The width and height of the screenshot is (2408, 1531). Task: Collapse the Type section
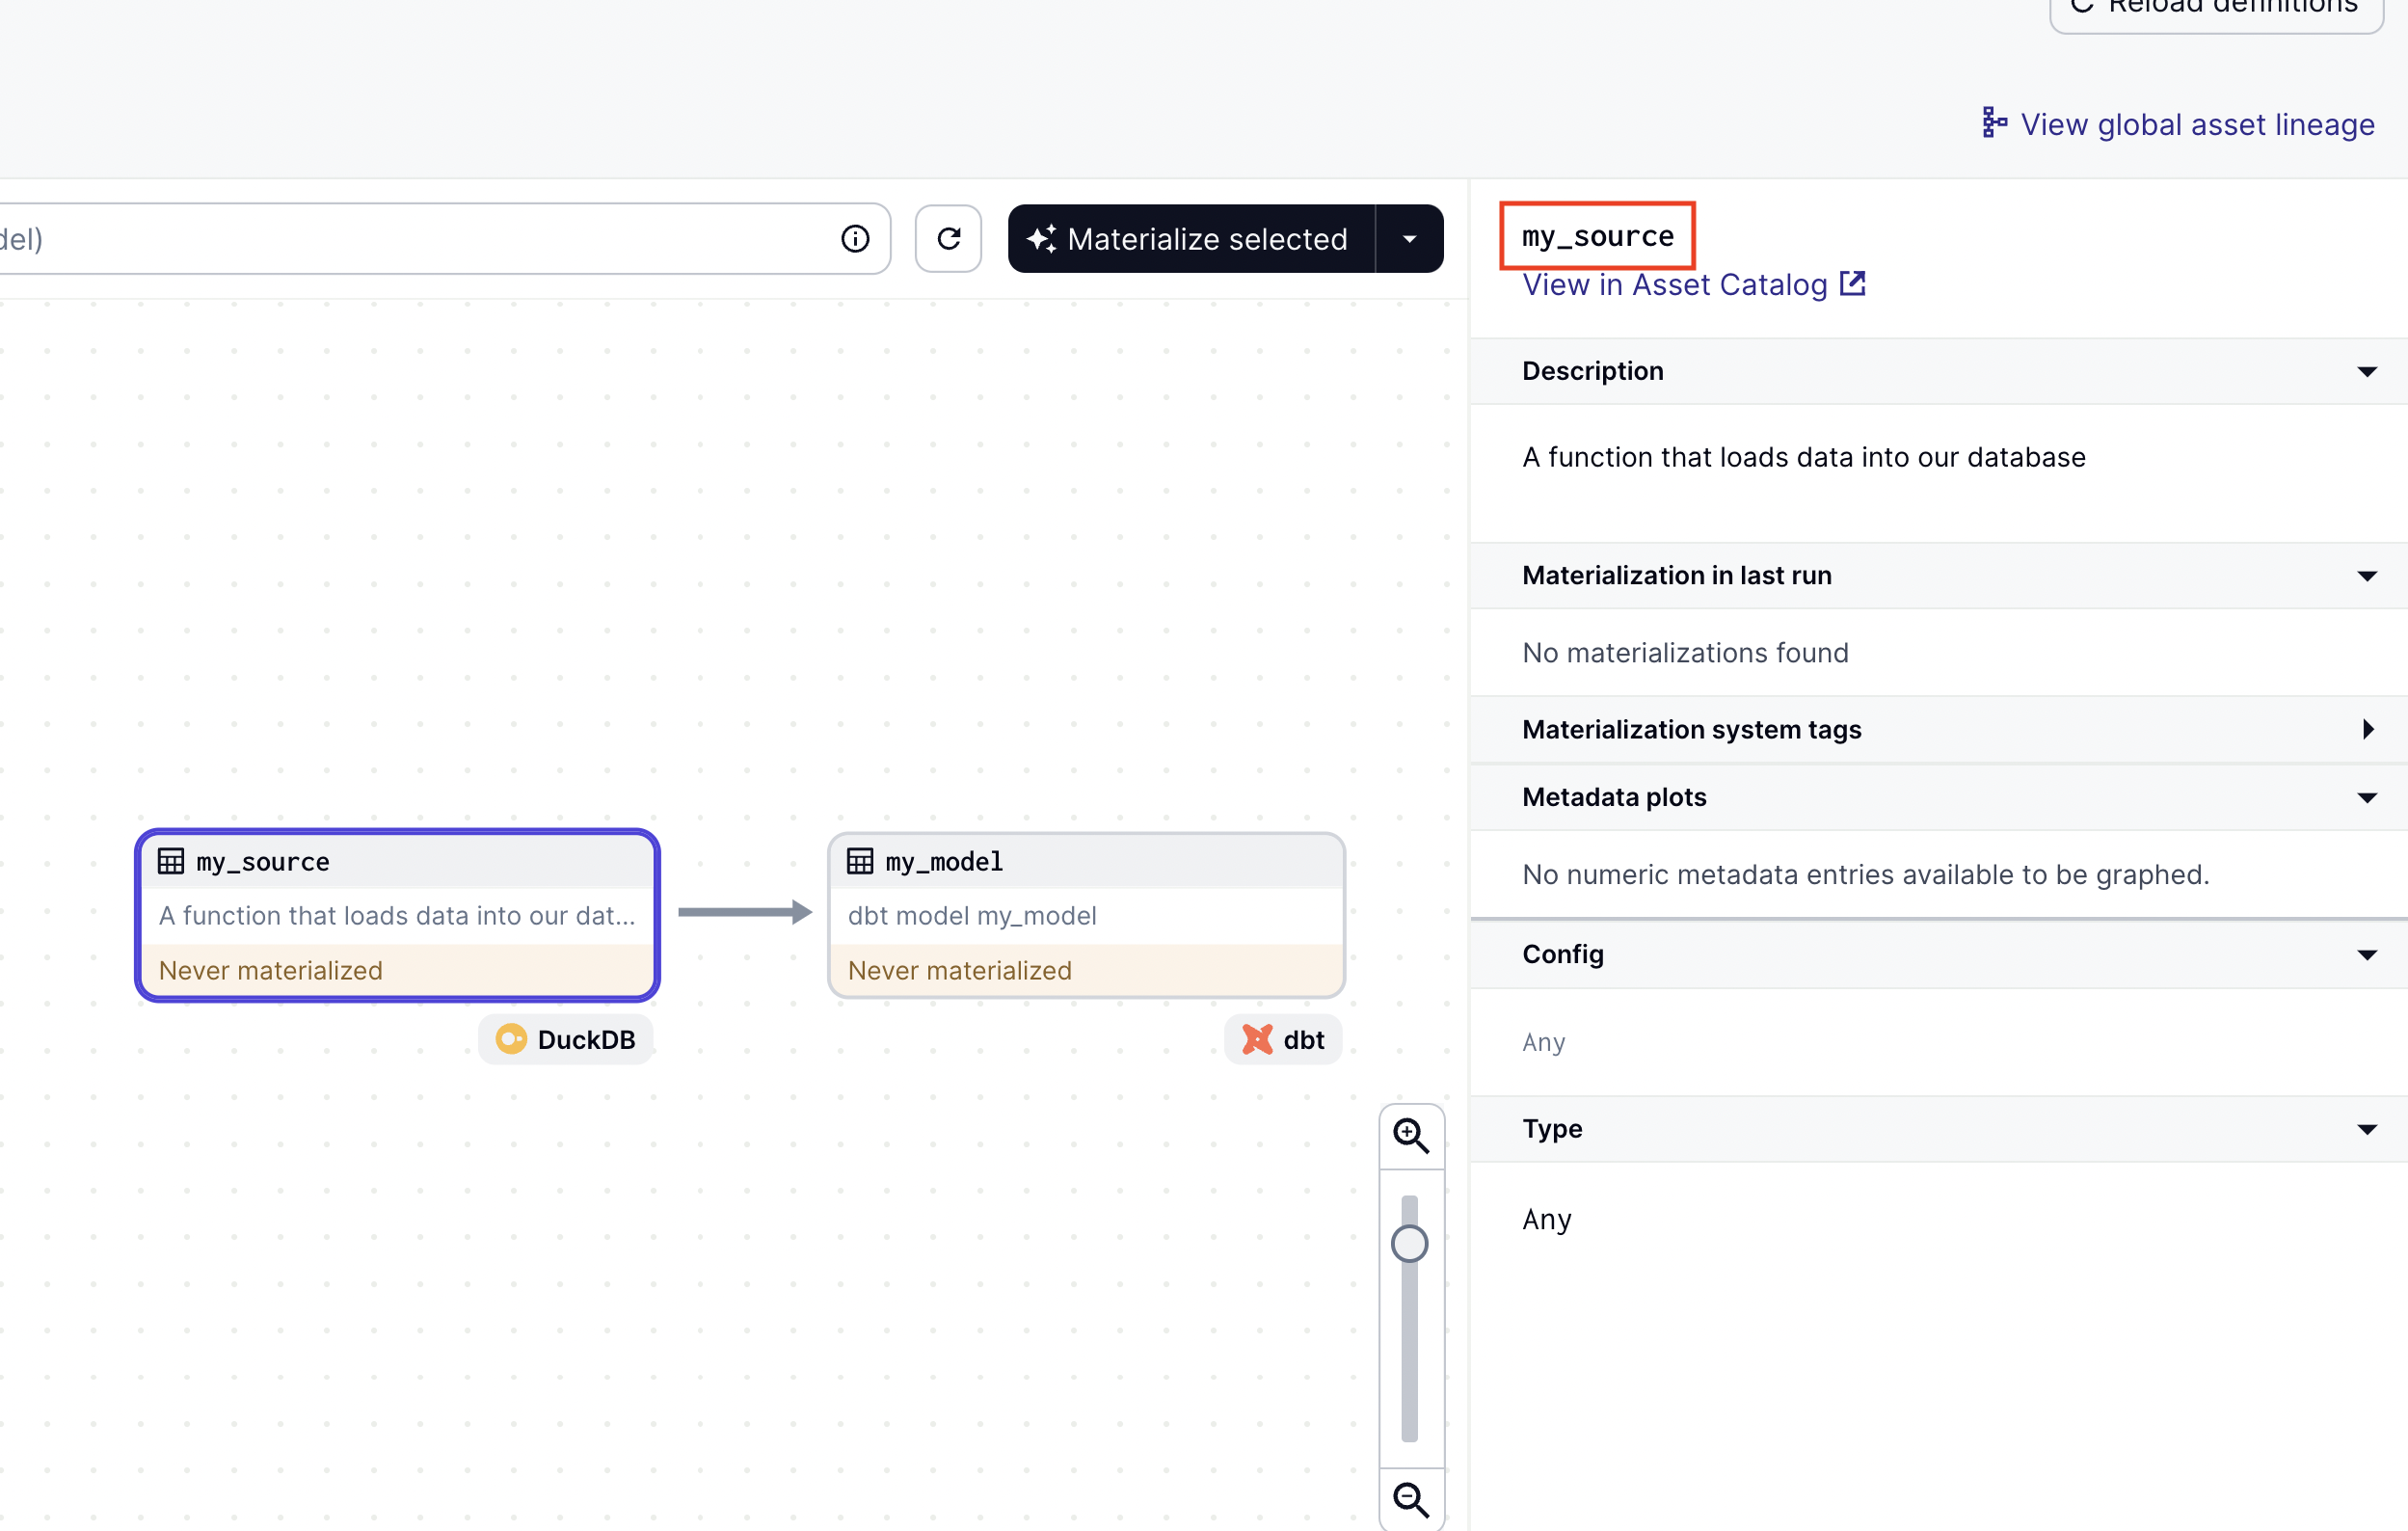click(x=2366, y=1129)
